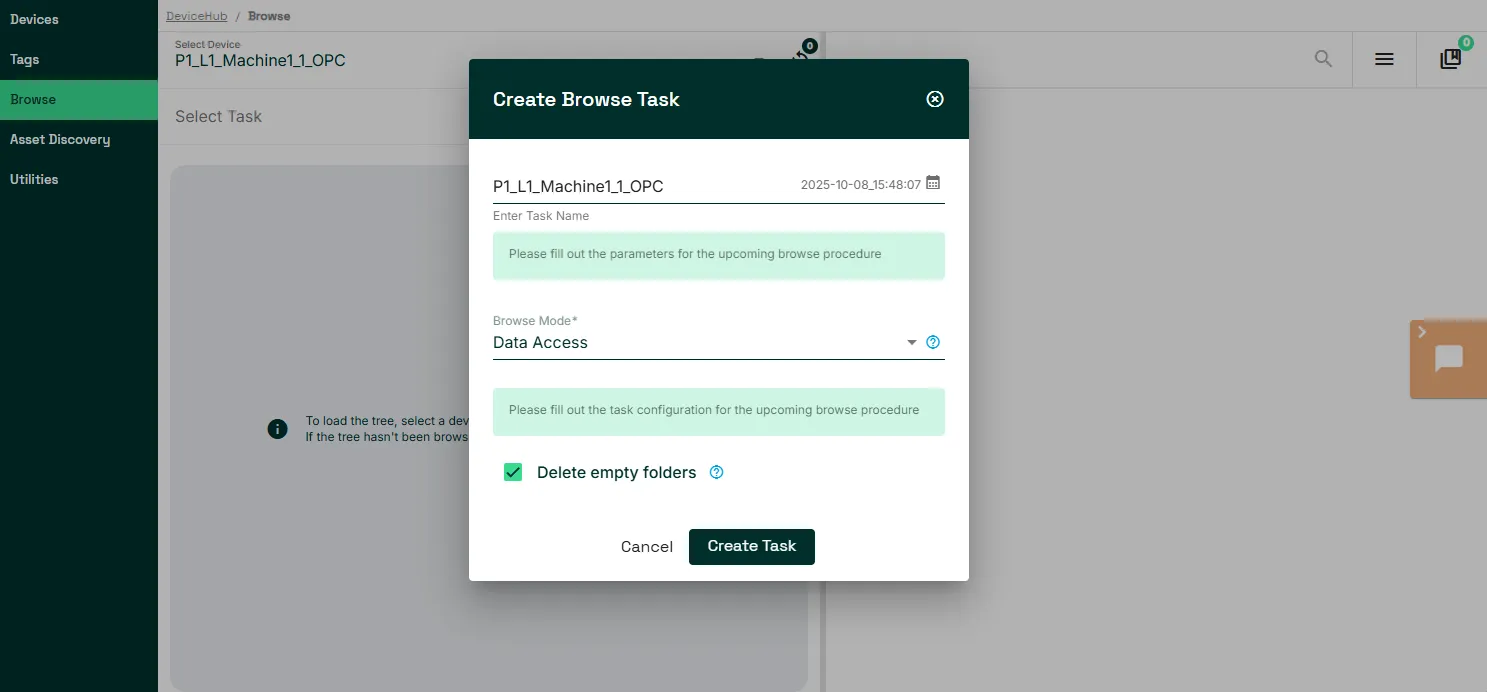
Task: Cancel the browse task creation
Action: 647,546
